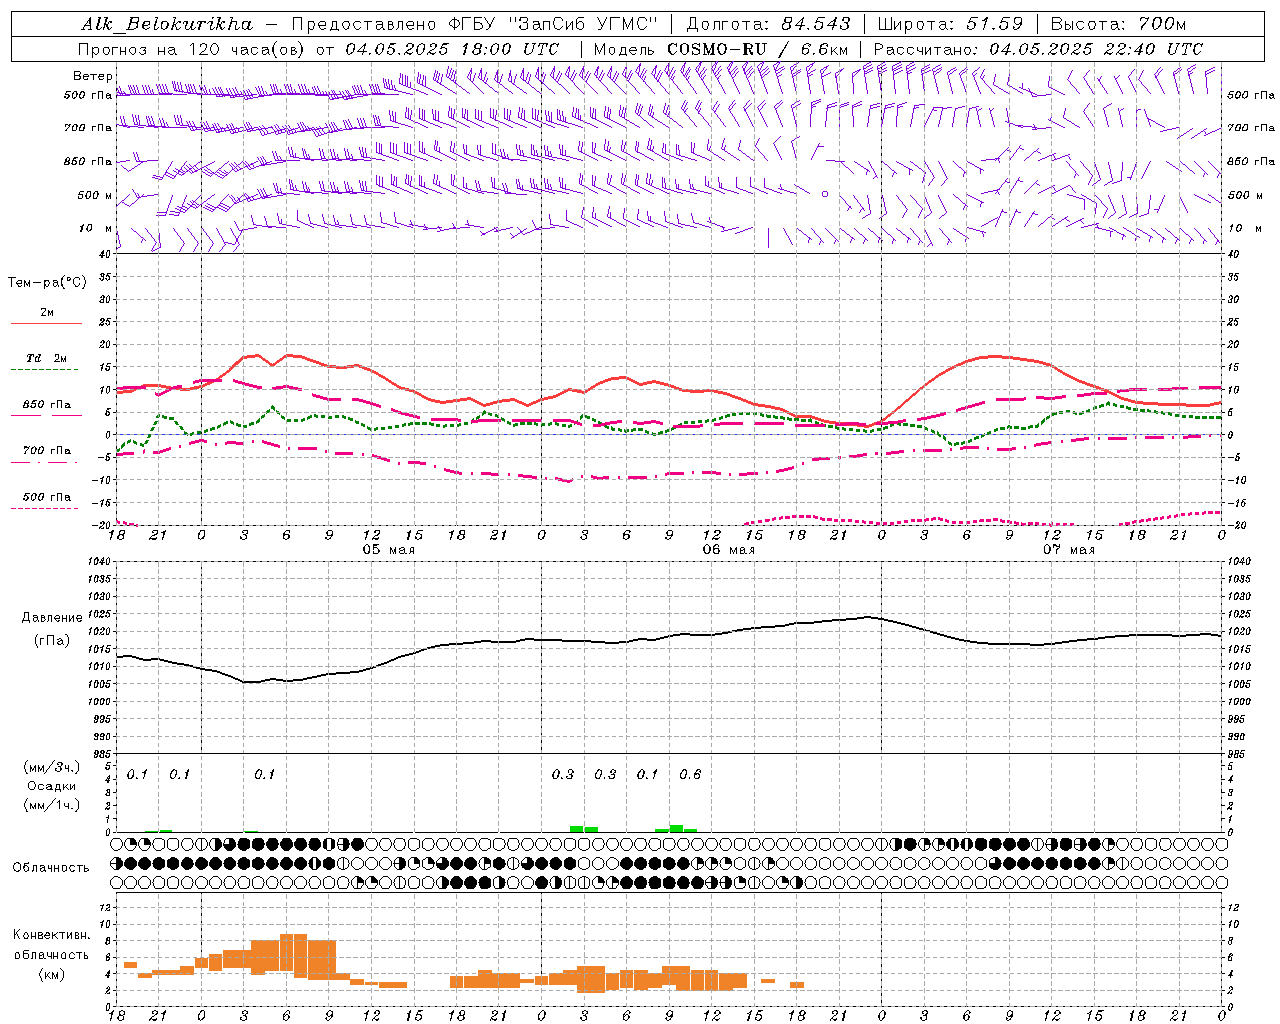Click the 'Ветер' wind section label
This screenshot has height=1024, width=1280.
pyautogui.click(x=92, y=76)
